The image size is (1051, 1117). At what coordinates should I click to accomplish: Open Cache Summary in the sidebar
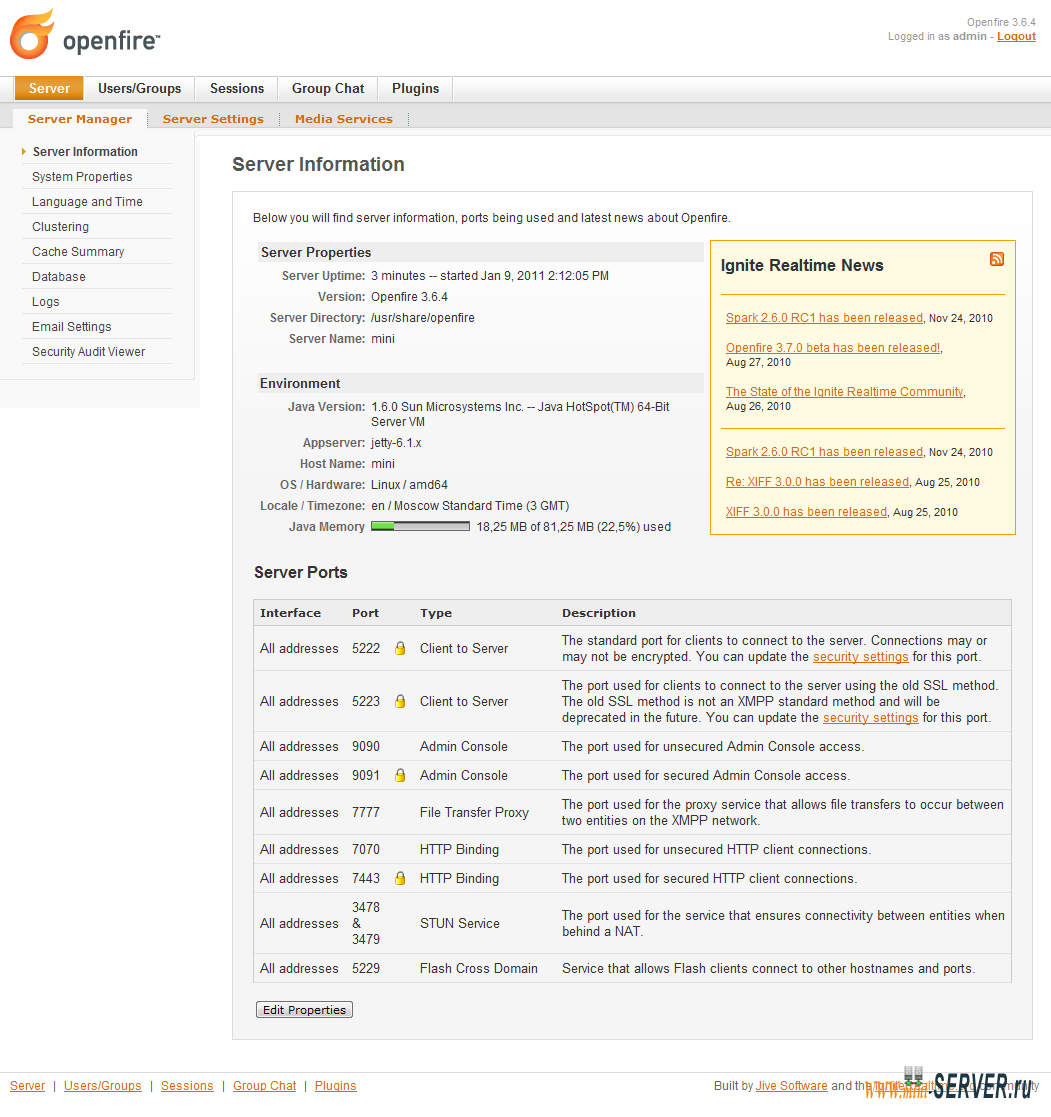coord(78,251)
